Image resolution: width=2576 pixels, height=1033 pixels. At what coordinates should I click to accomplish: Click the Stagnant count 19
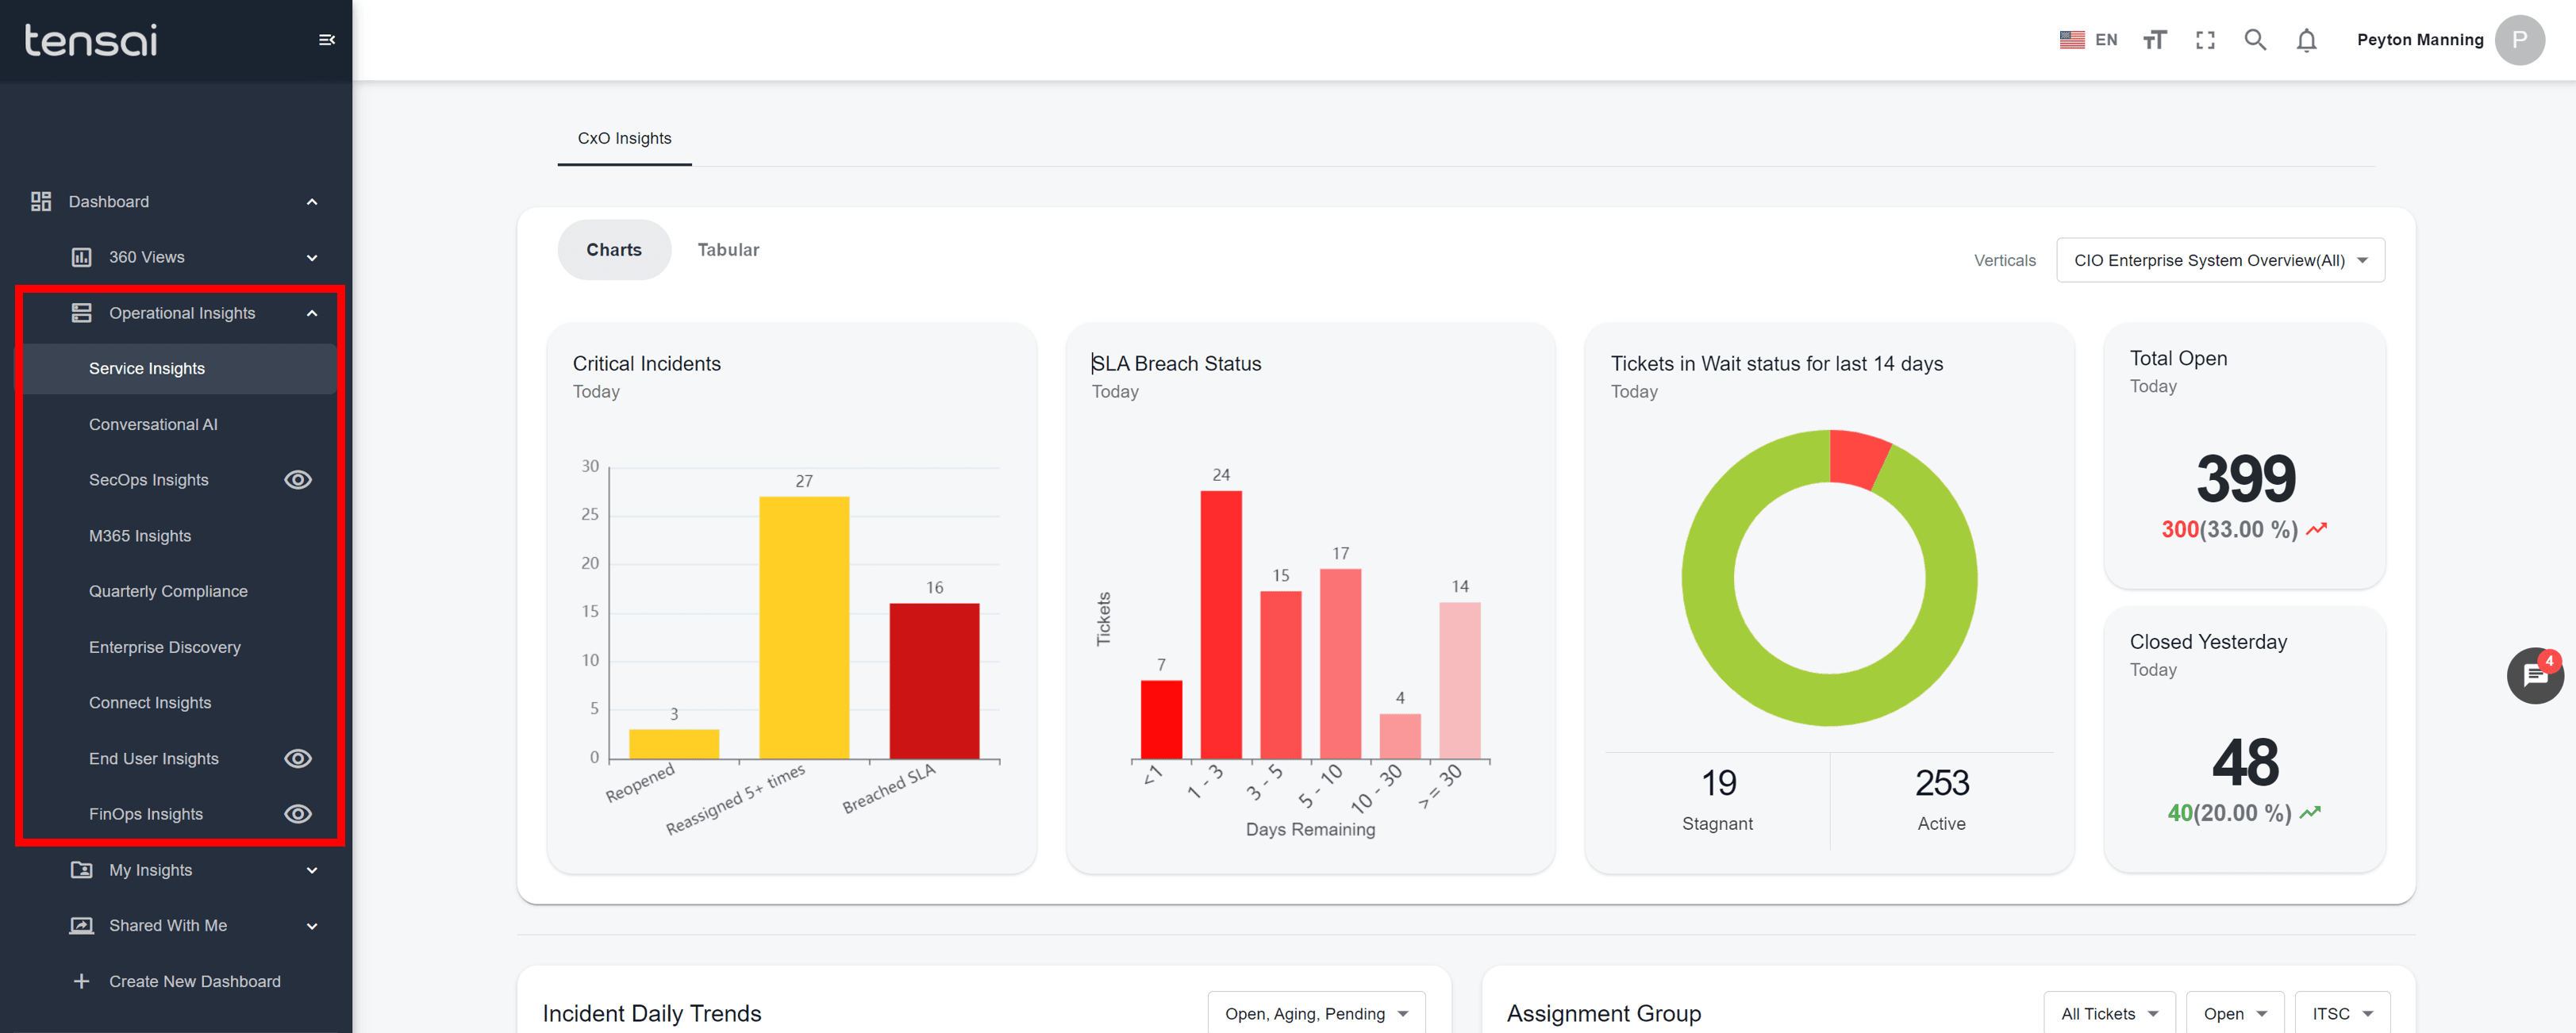[1718, 783]
